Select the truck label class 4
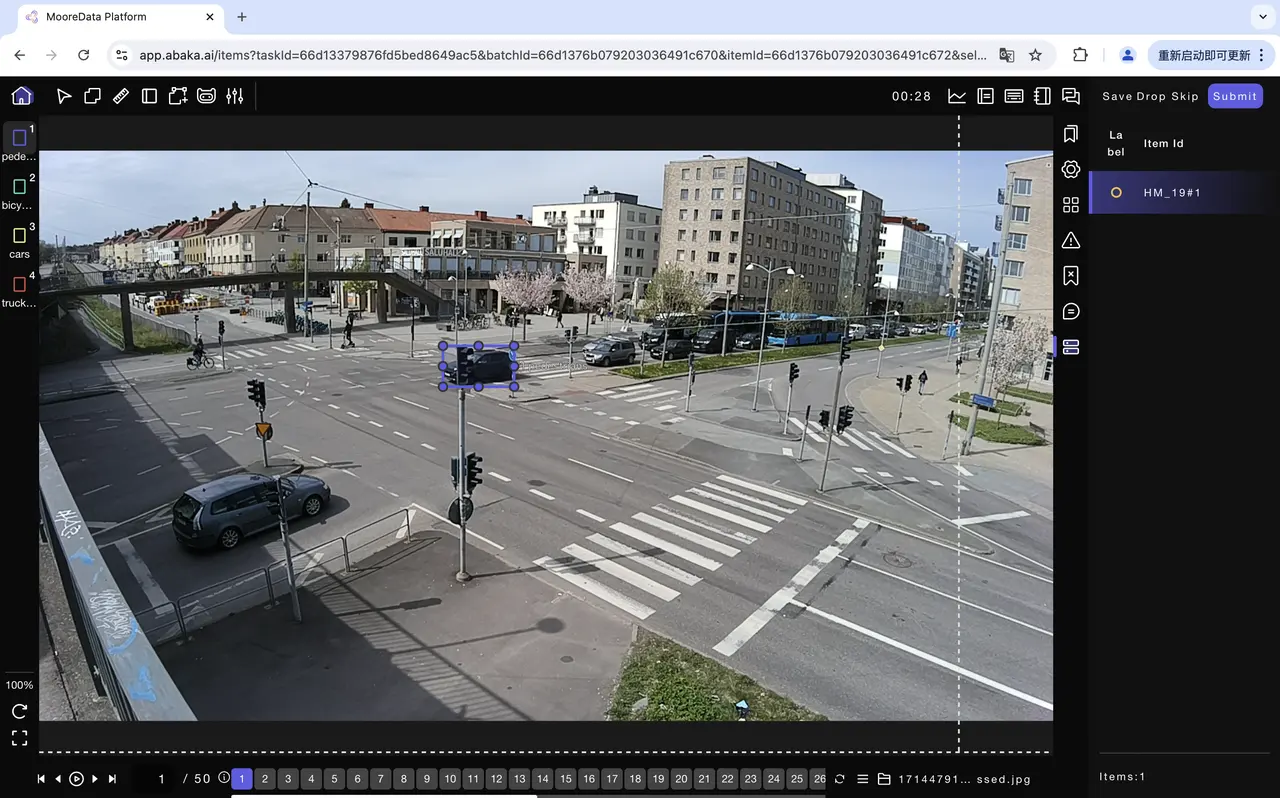This screenshot has width=1280, height=798. tap(19, 291)
